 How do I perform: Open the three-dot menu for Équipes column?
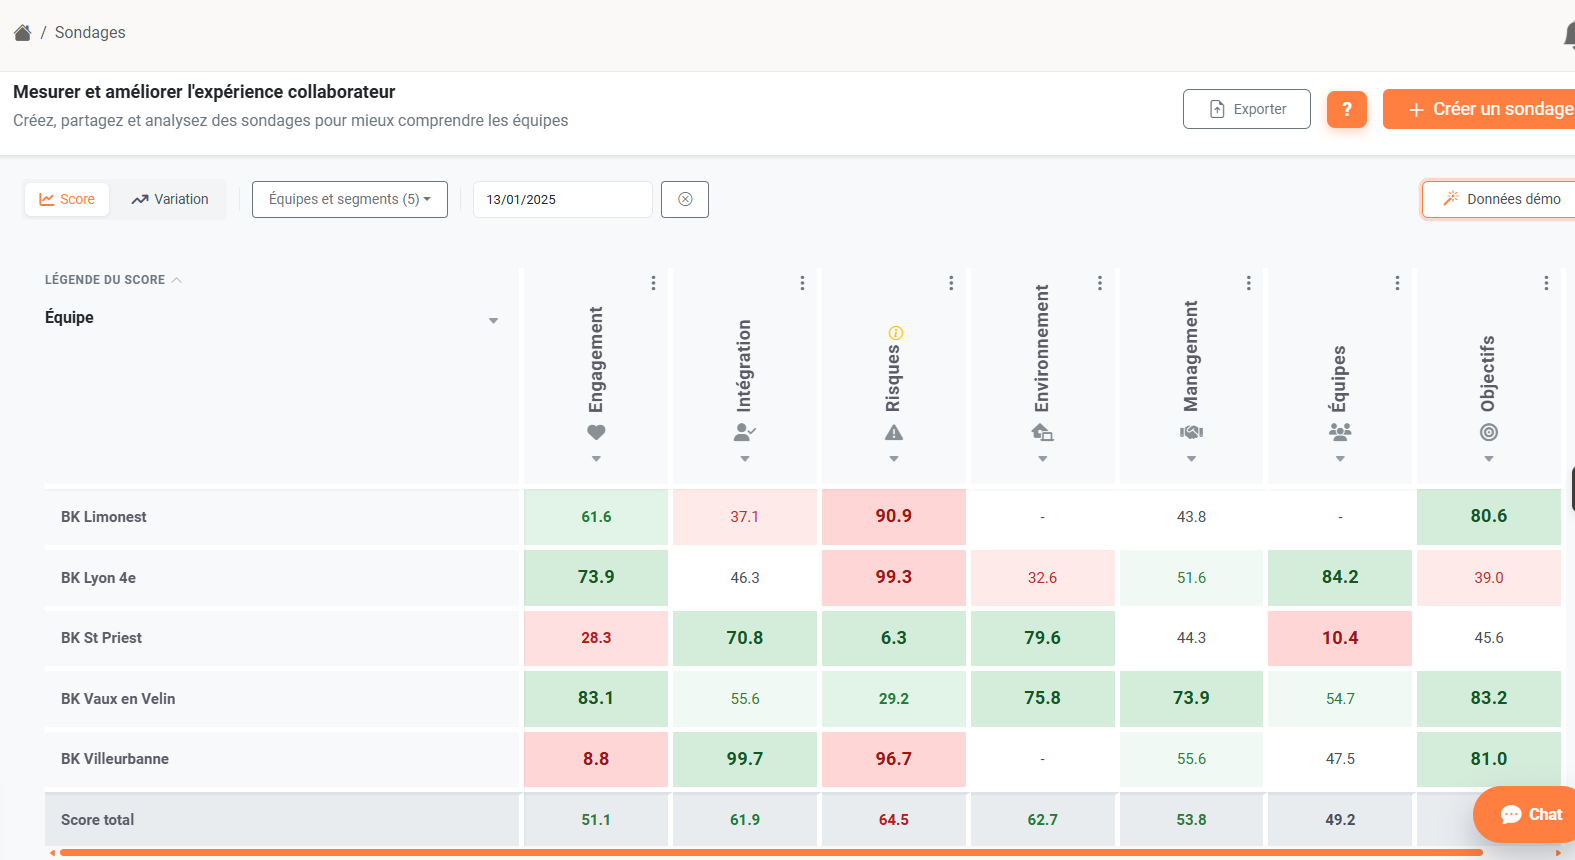coord(1397,283)
